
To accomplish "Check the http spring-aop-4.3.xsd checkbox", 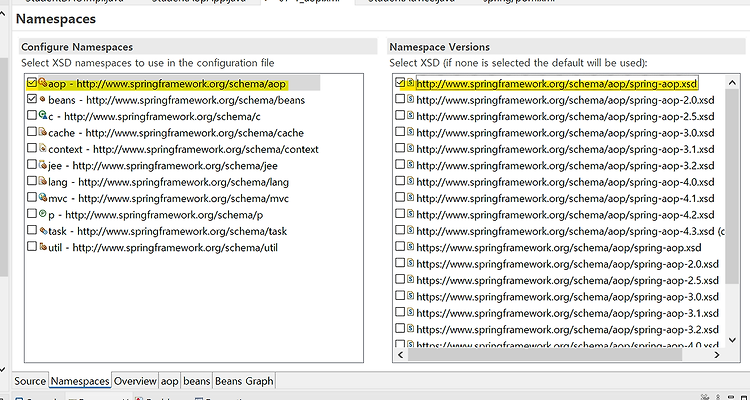I will tap(400, 230).
